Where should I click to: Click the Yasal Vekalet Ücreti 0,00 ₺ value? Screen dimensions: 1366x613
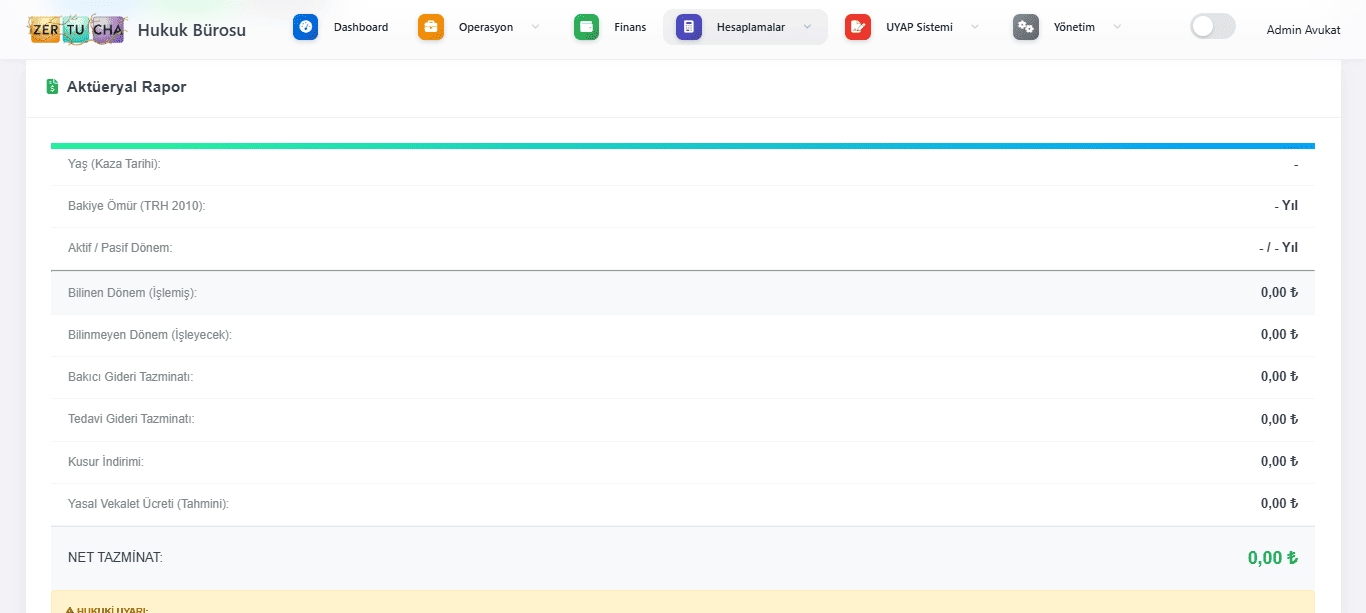(x=1280, y=504)
